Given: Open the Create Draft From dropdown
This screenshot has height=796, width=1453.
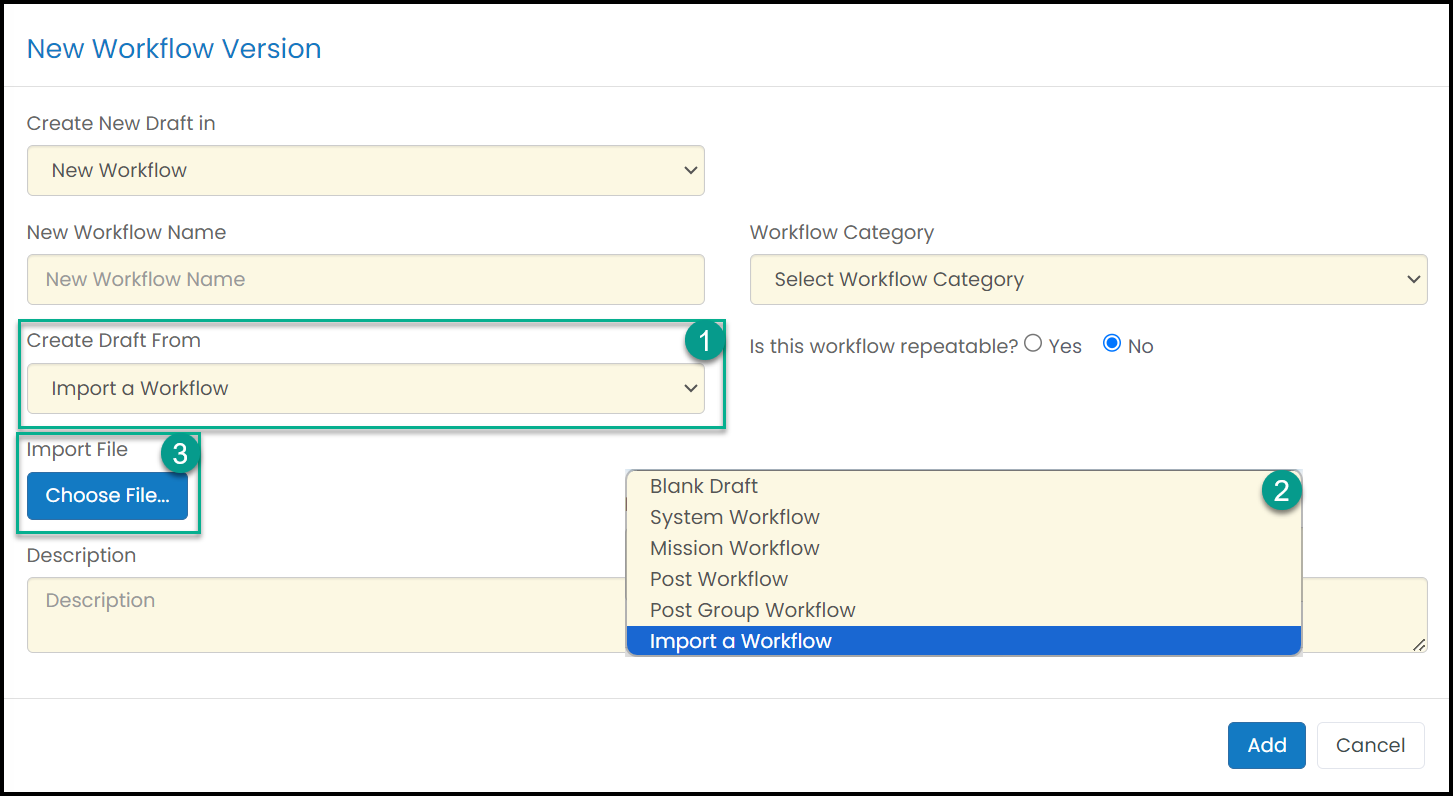Looking at the screenshot, I should tap(365, 388).
